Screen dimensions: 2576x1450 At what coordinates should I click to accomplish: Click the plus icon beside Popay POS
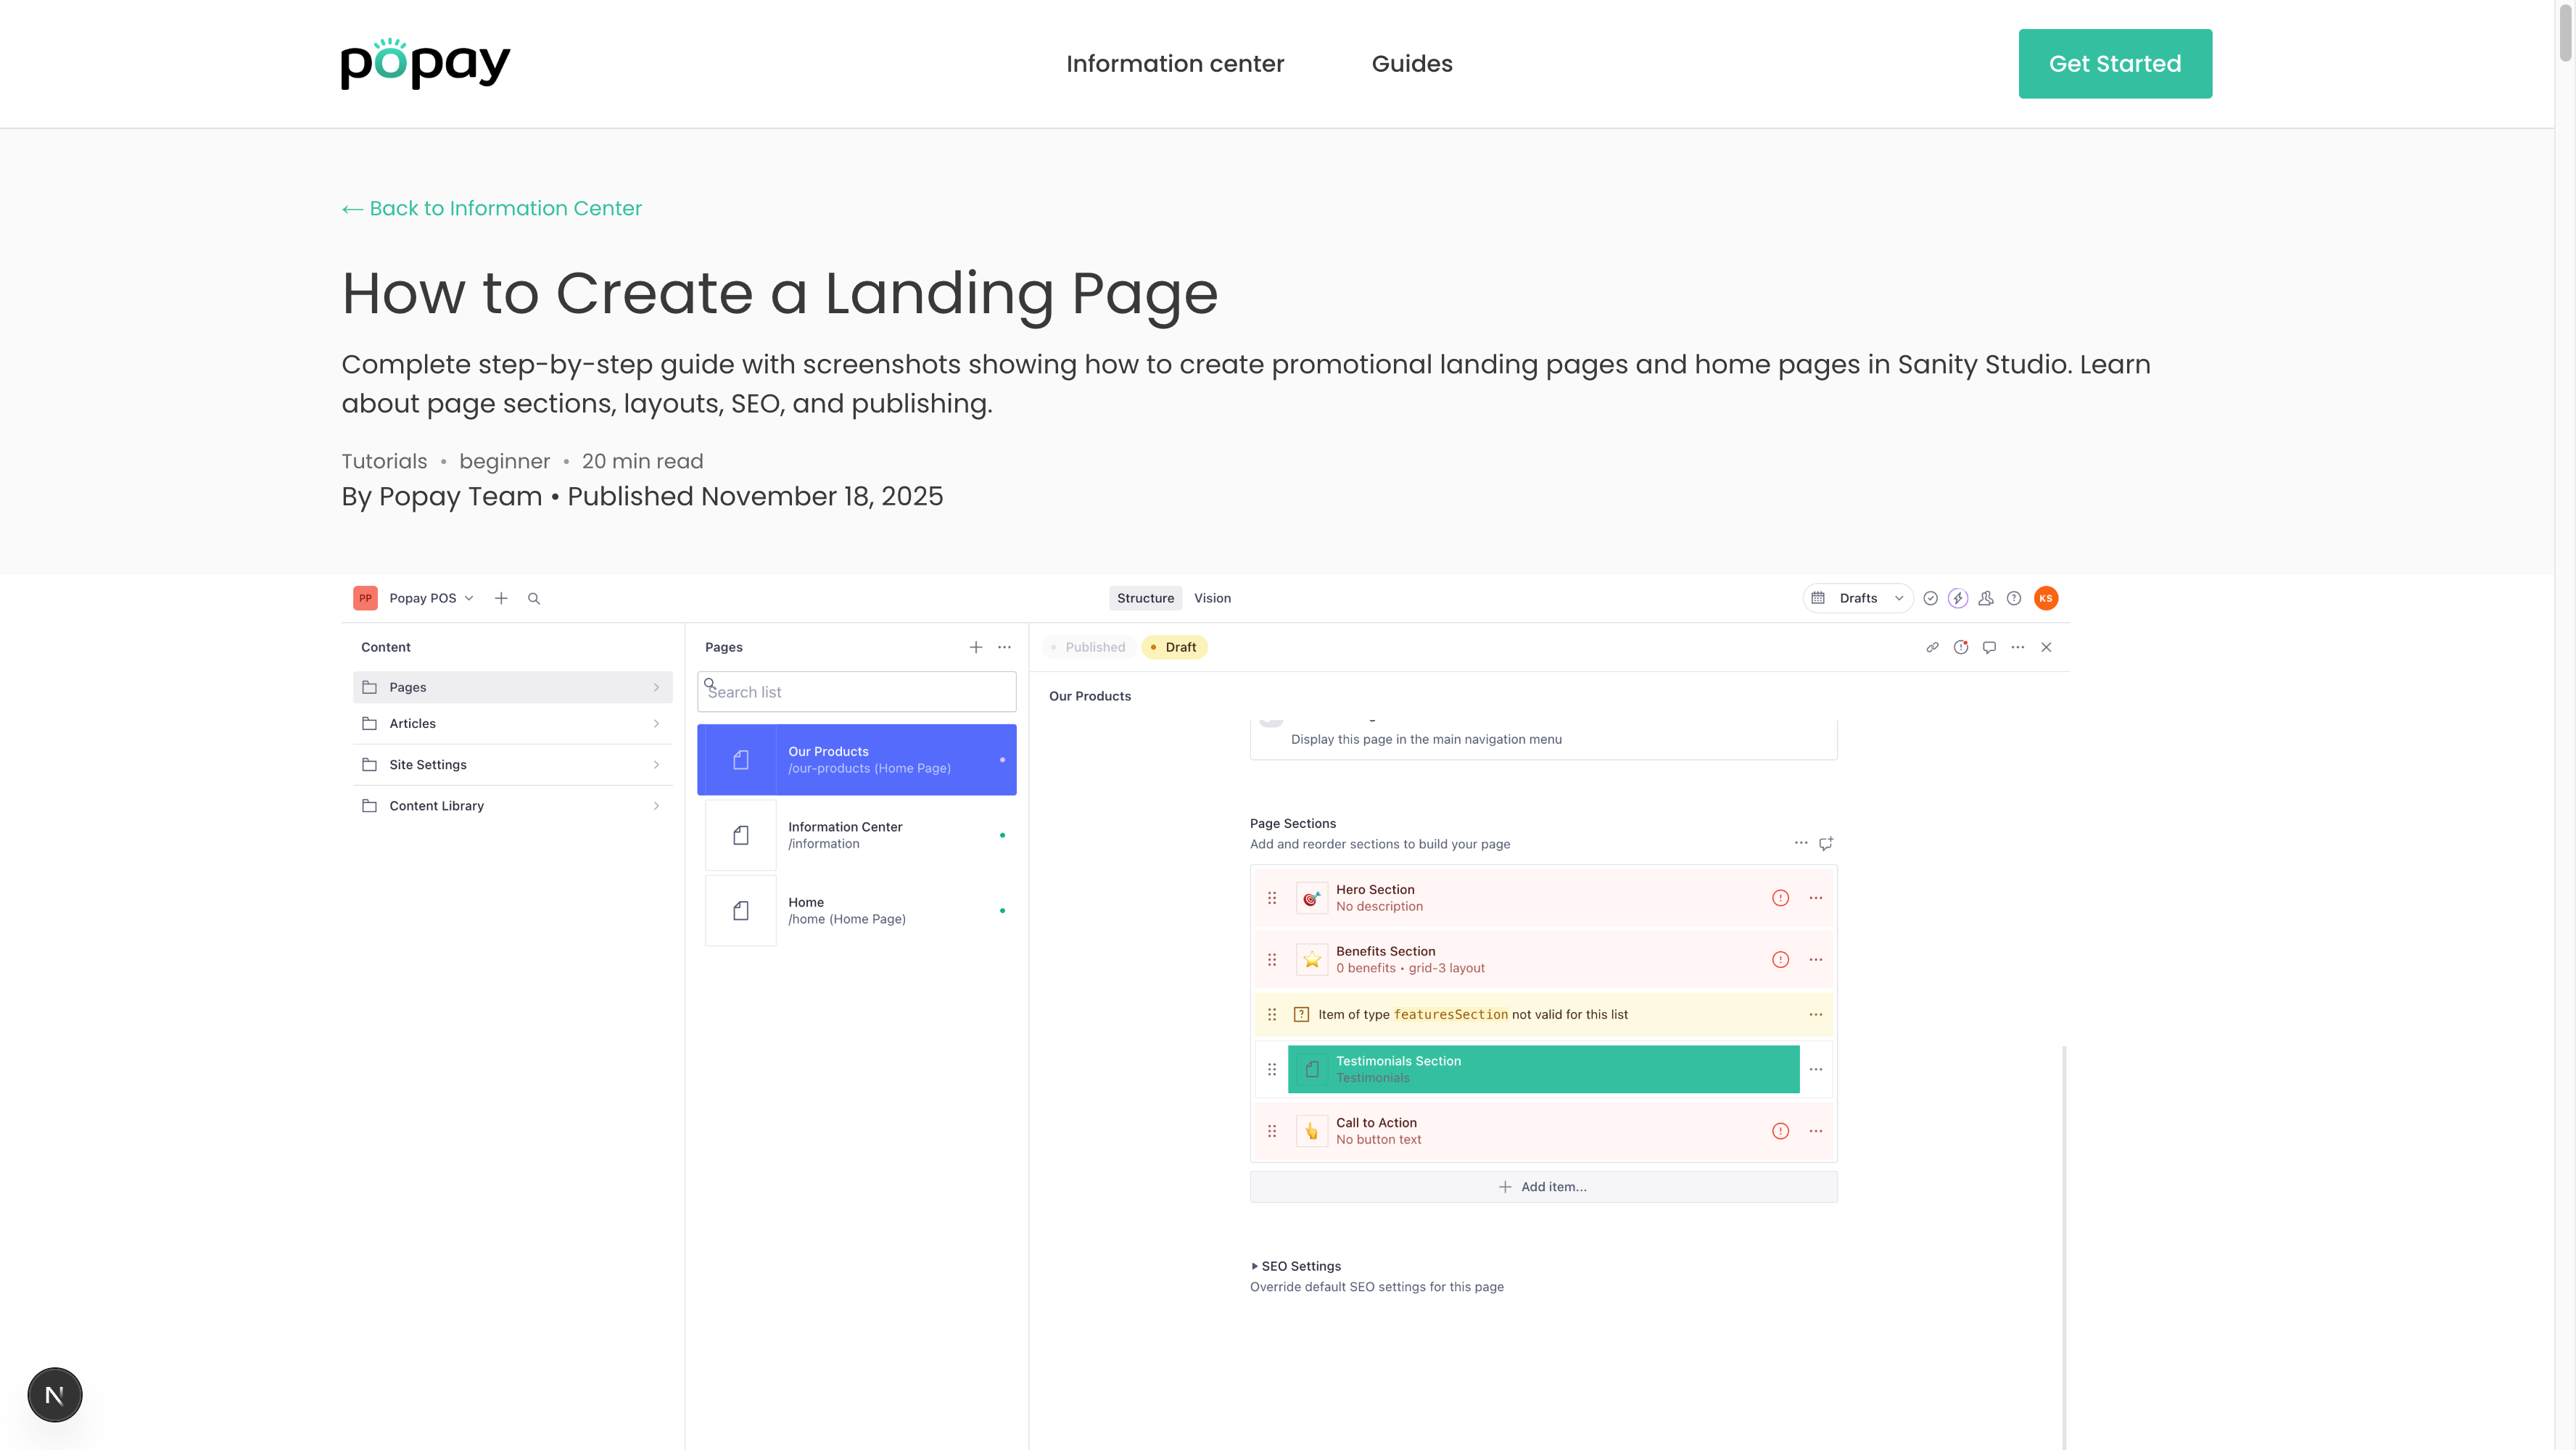[501, 598]
